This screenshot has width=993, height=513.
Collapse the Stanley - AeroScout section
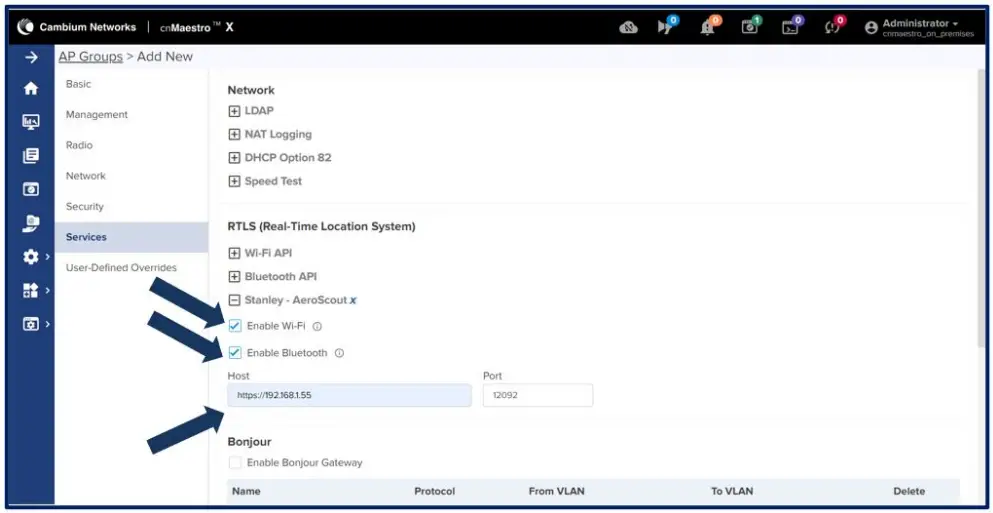tap(234, 300)
